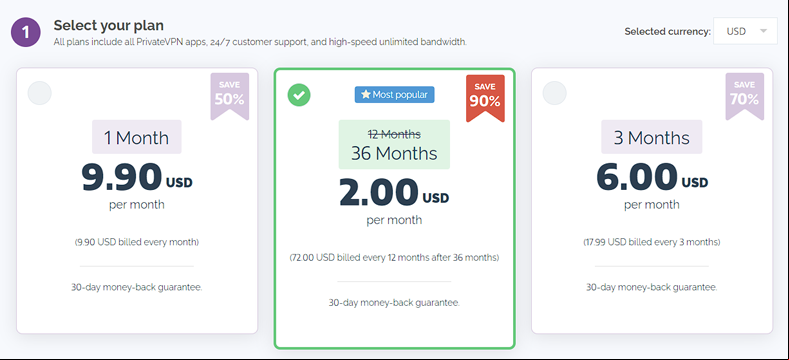Open the Selected currency USD dropdown
The width and height of the screenshot is (789, 360).
(745, 31)
